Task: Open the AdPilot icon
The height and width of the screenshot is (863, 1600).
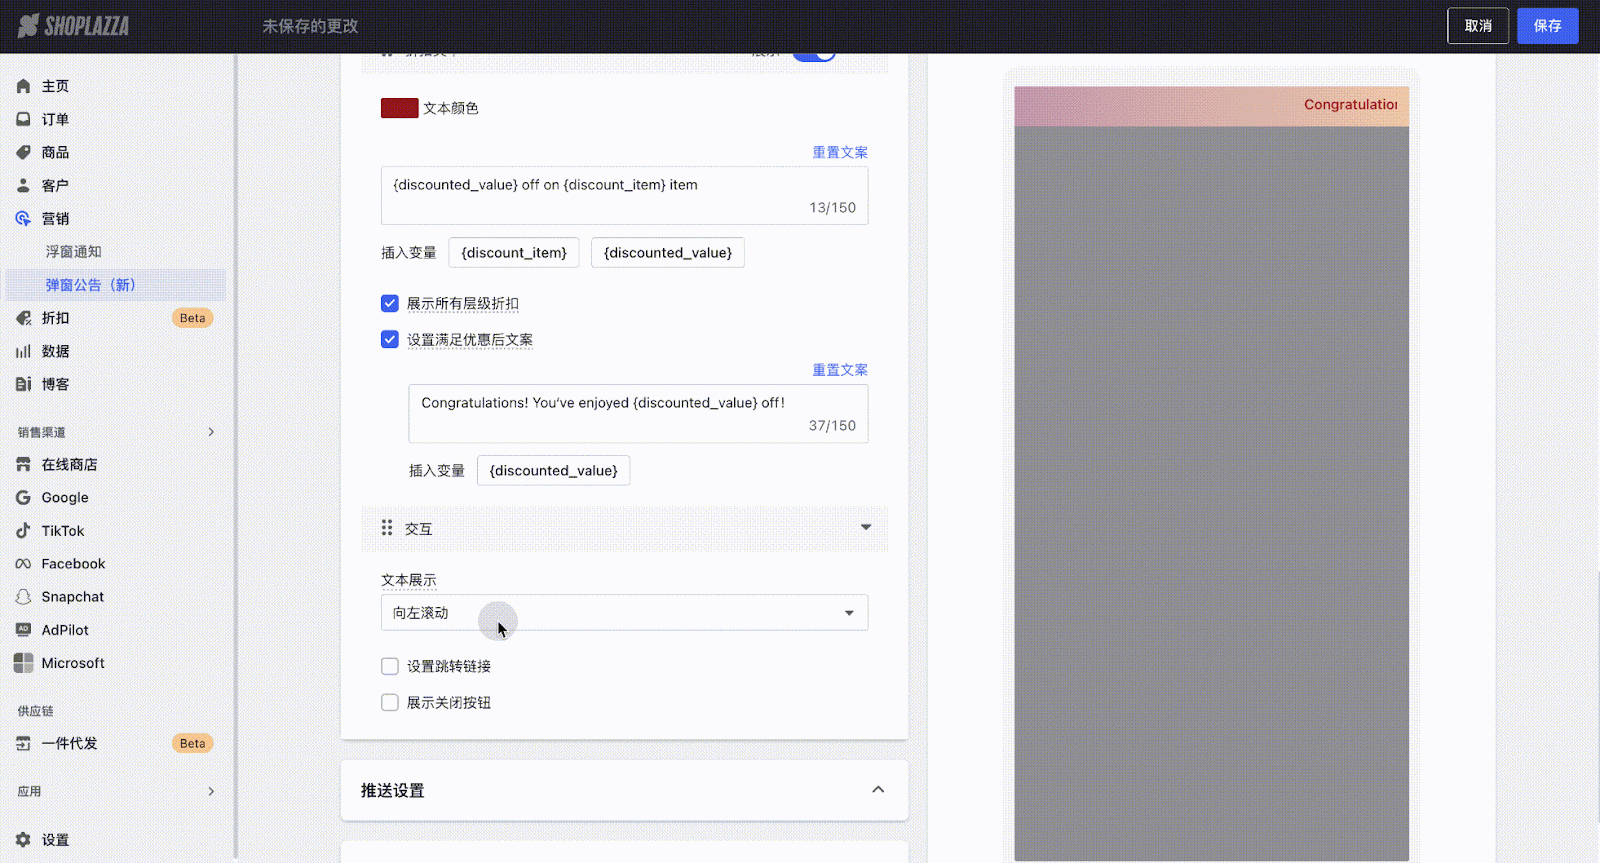Action: [x=23, y=630]
